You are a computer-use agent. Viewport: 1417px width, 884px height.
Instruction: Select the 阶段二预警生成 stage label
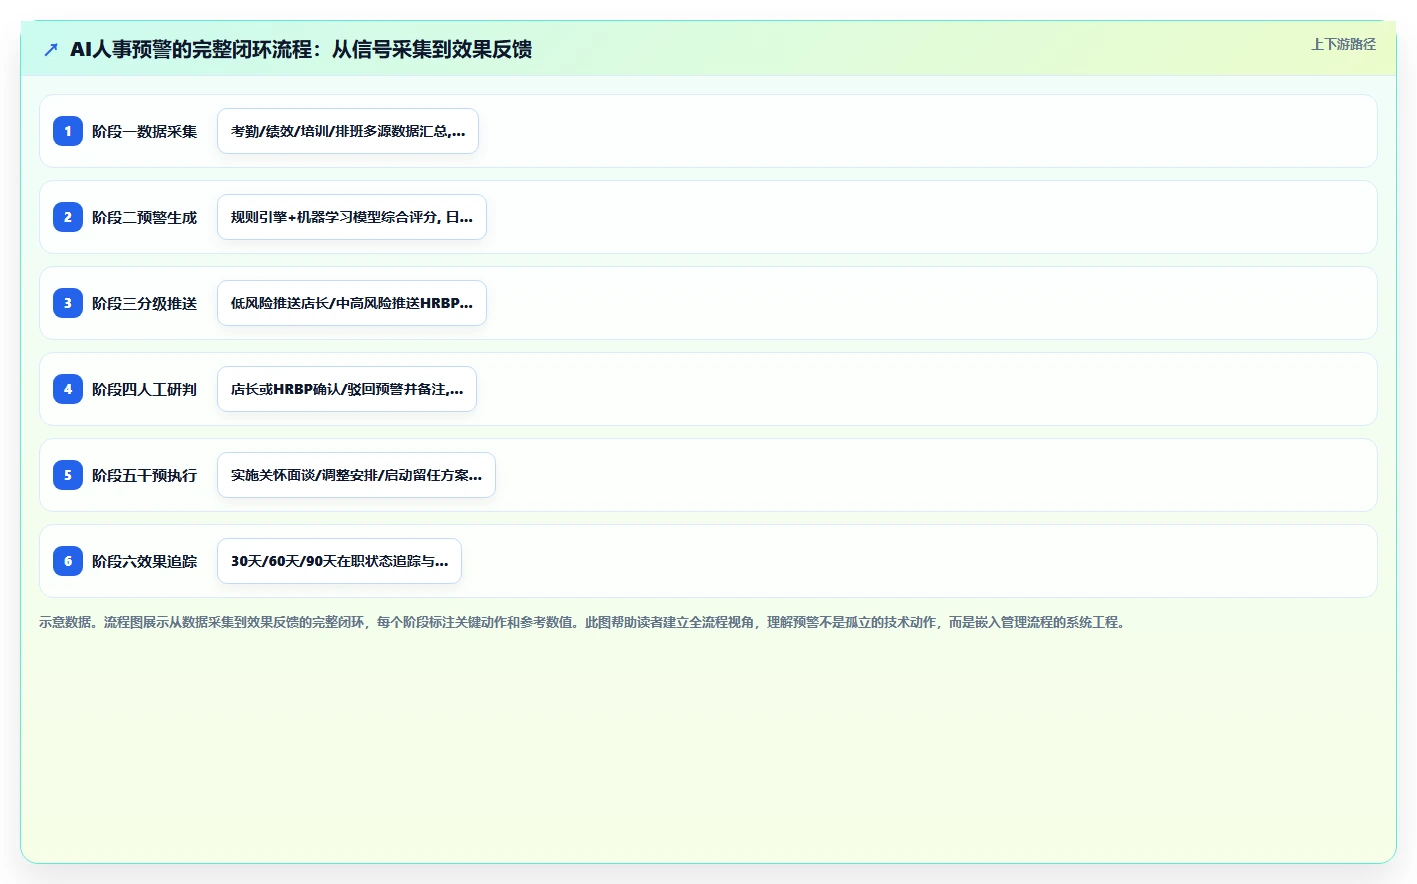145,217
